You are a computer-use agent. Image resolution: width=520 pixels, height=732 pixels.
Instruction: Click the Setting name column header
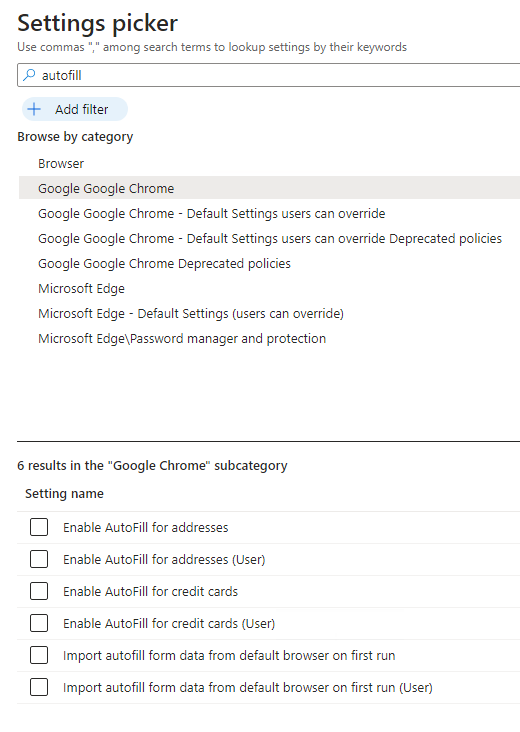click(x=64, y=493)
